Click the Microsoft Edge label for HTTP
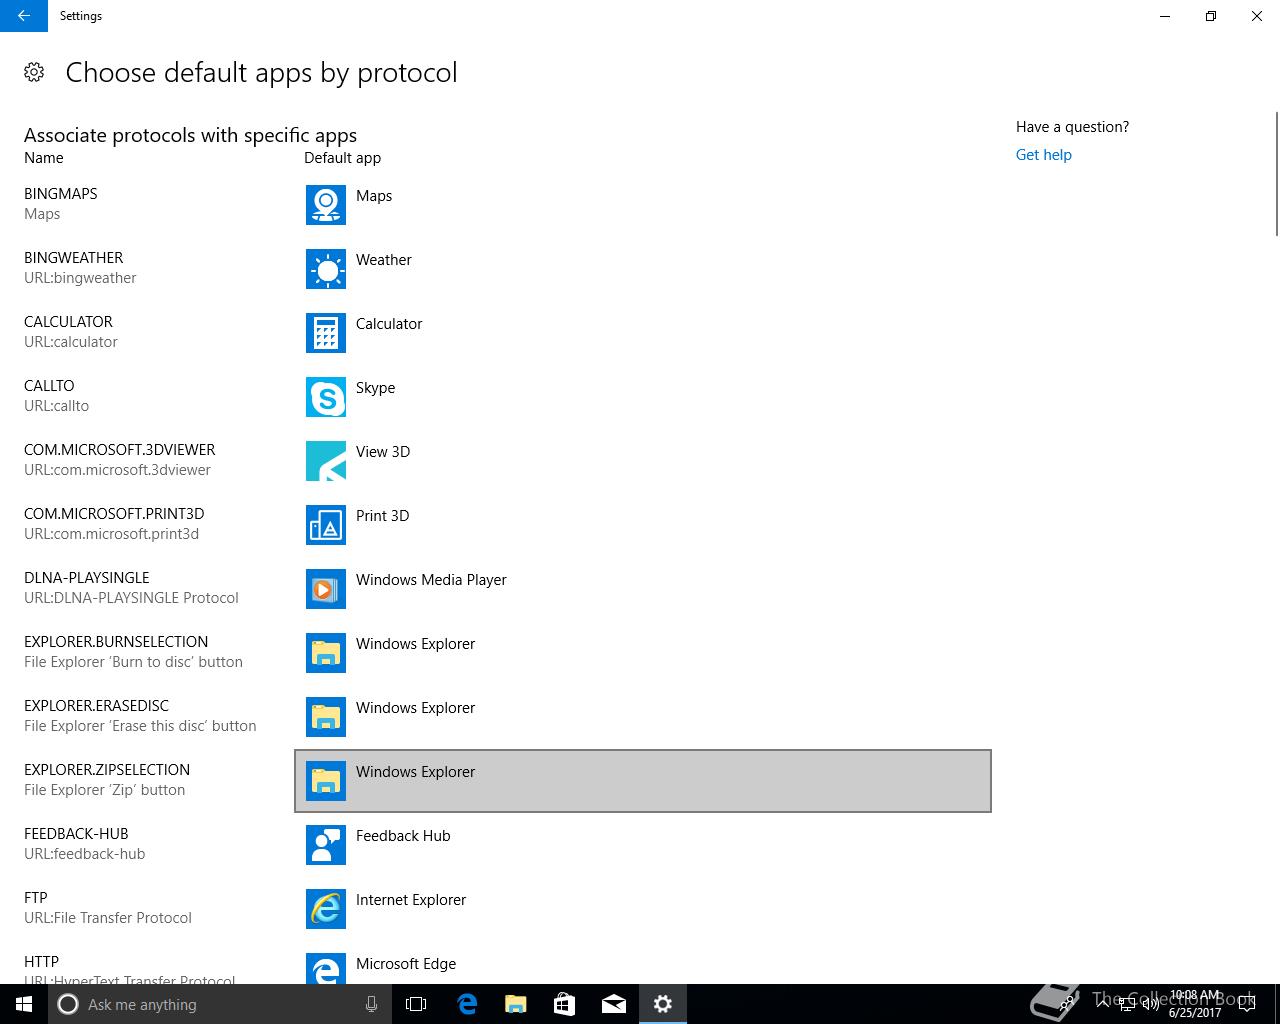 [406, 964]
